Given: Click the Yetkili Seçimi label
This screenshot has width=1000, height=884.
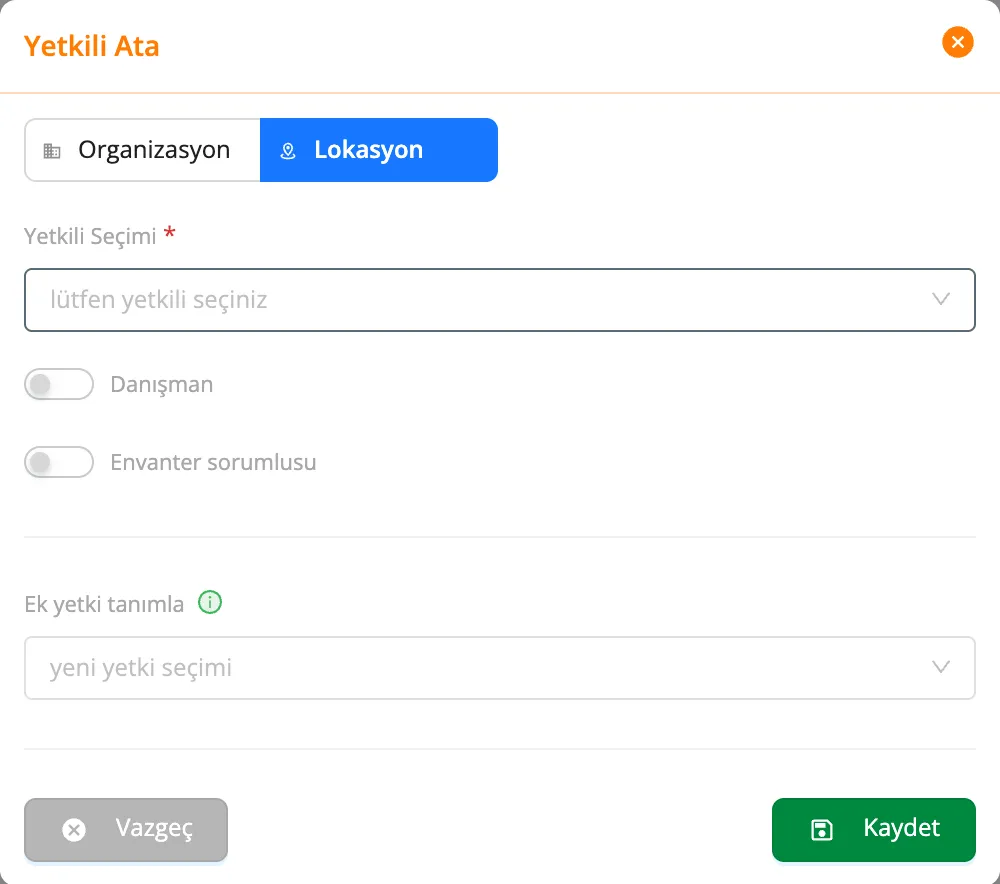Looking at the screenshot, I should (90, 236).
